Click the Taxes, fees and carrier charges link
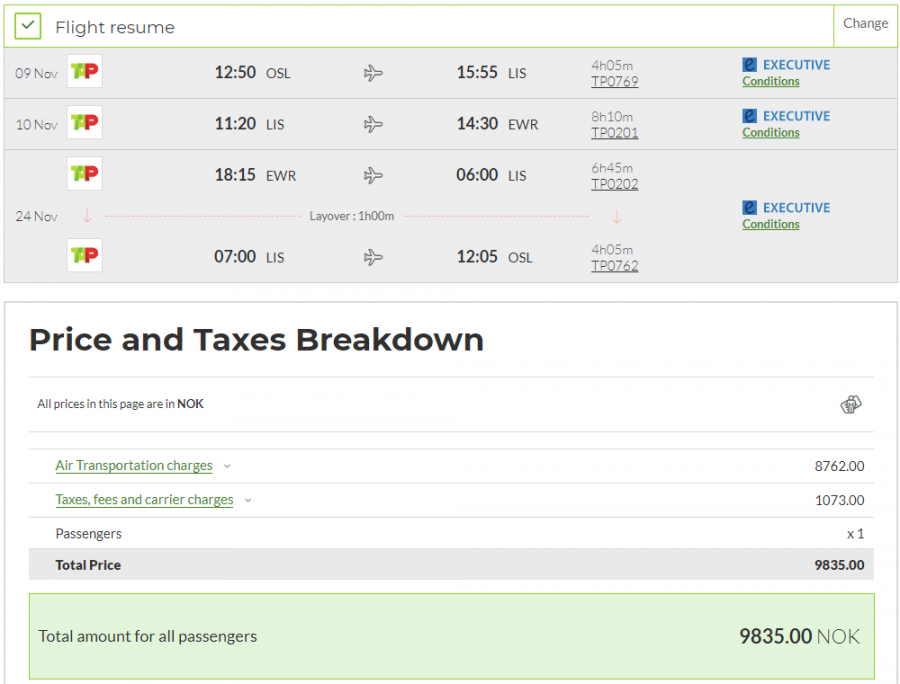 pyautogui.click(x=144, y=500)
